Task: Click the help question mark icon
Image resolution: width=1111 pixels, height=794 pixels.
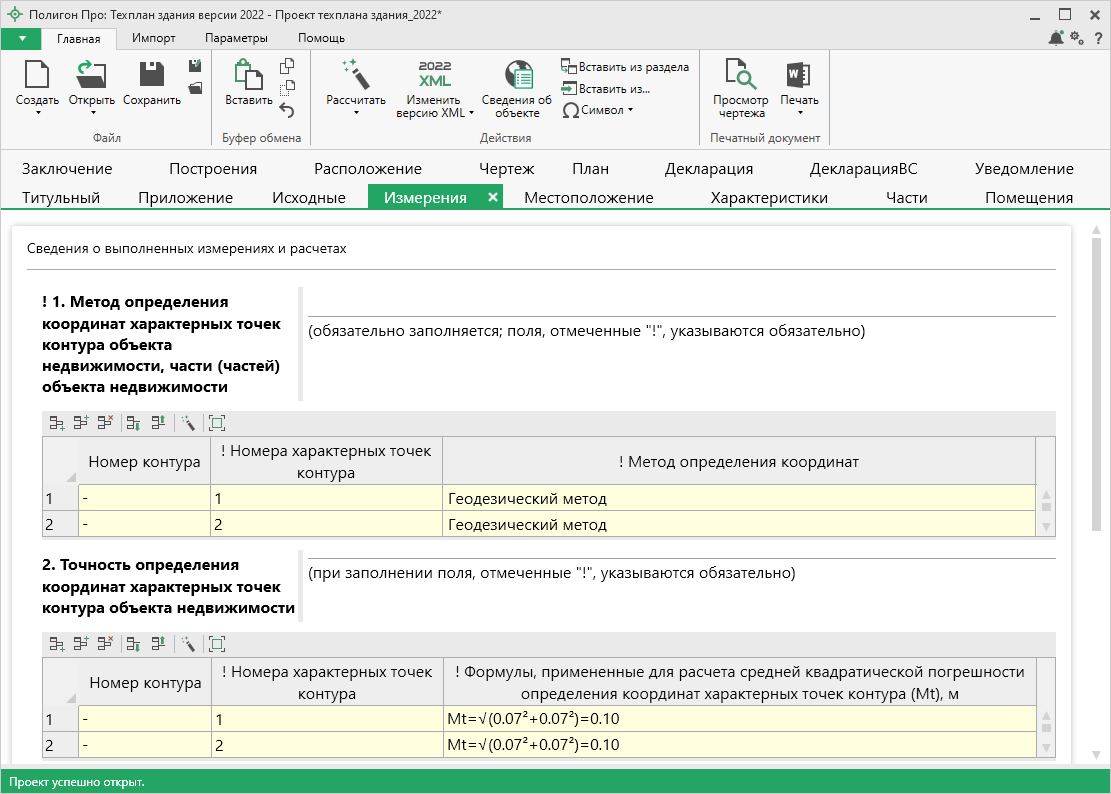Action: pyautogui.click(x=1098, y=38)
